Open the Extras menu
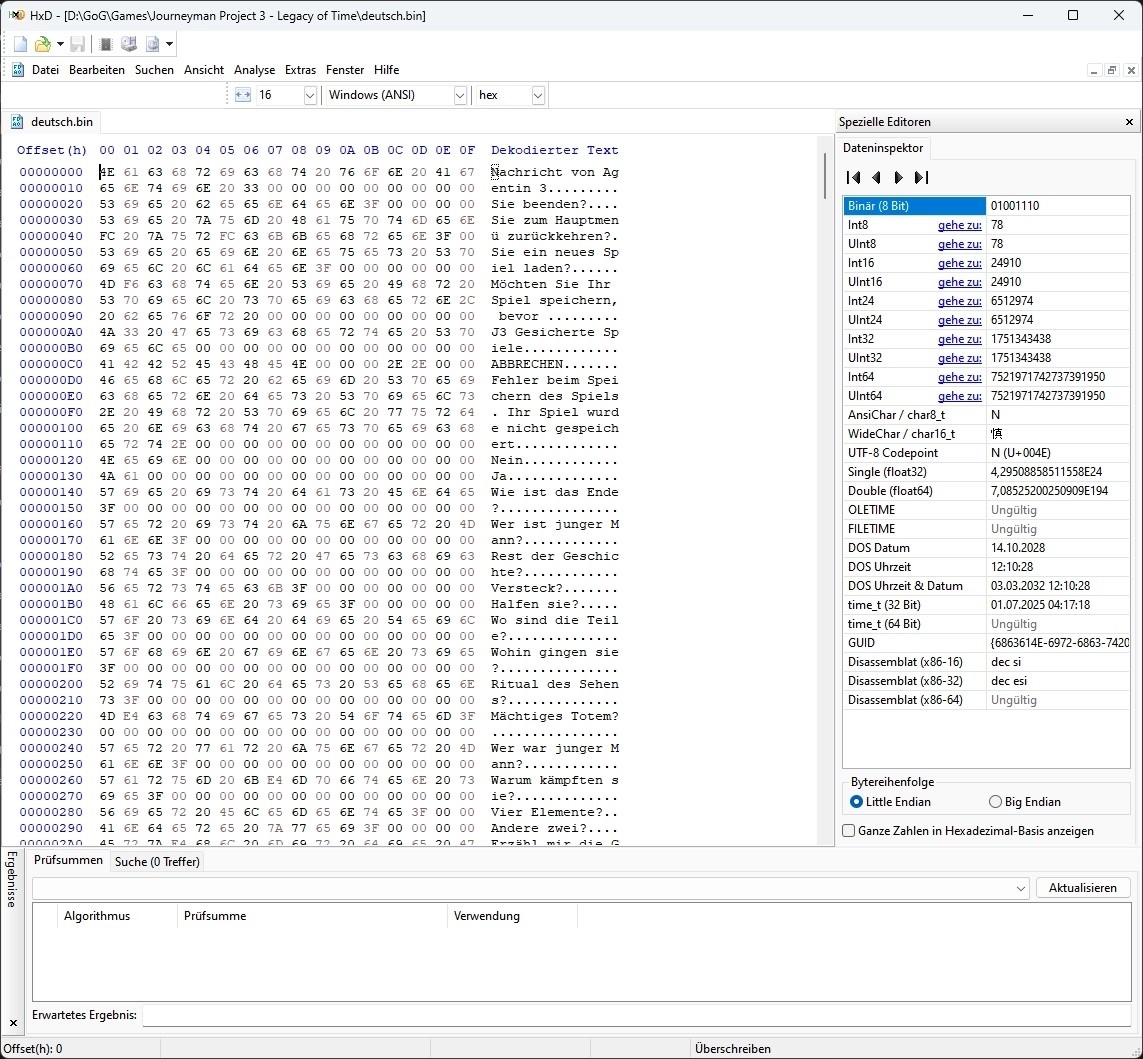The height and width of the screenshot is (1059, 1143). point(300,70)
